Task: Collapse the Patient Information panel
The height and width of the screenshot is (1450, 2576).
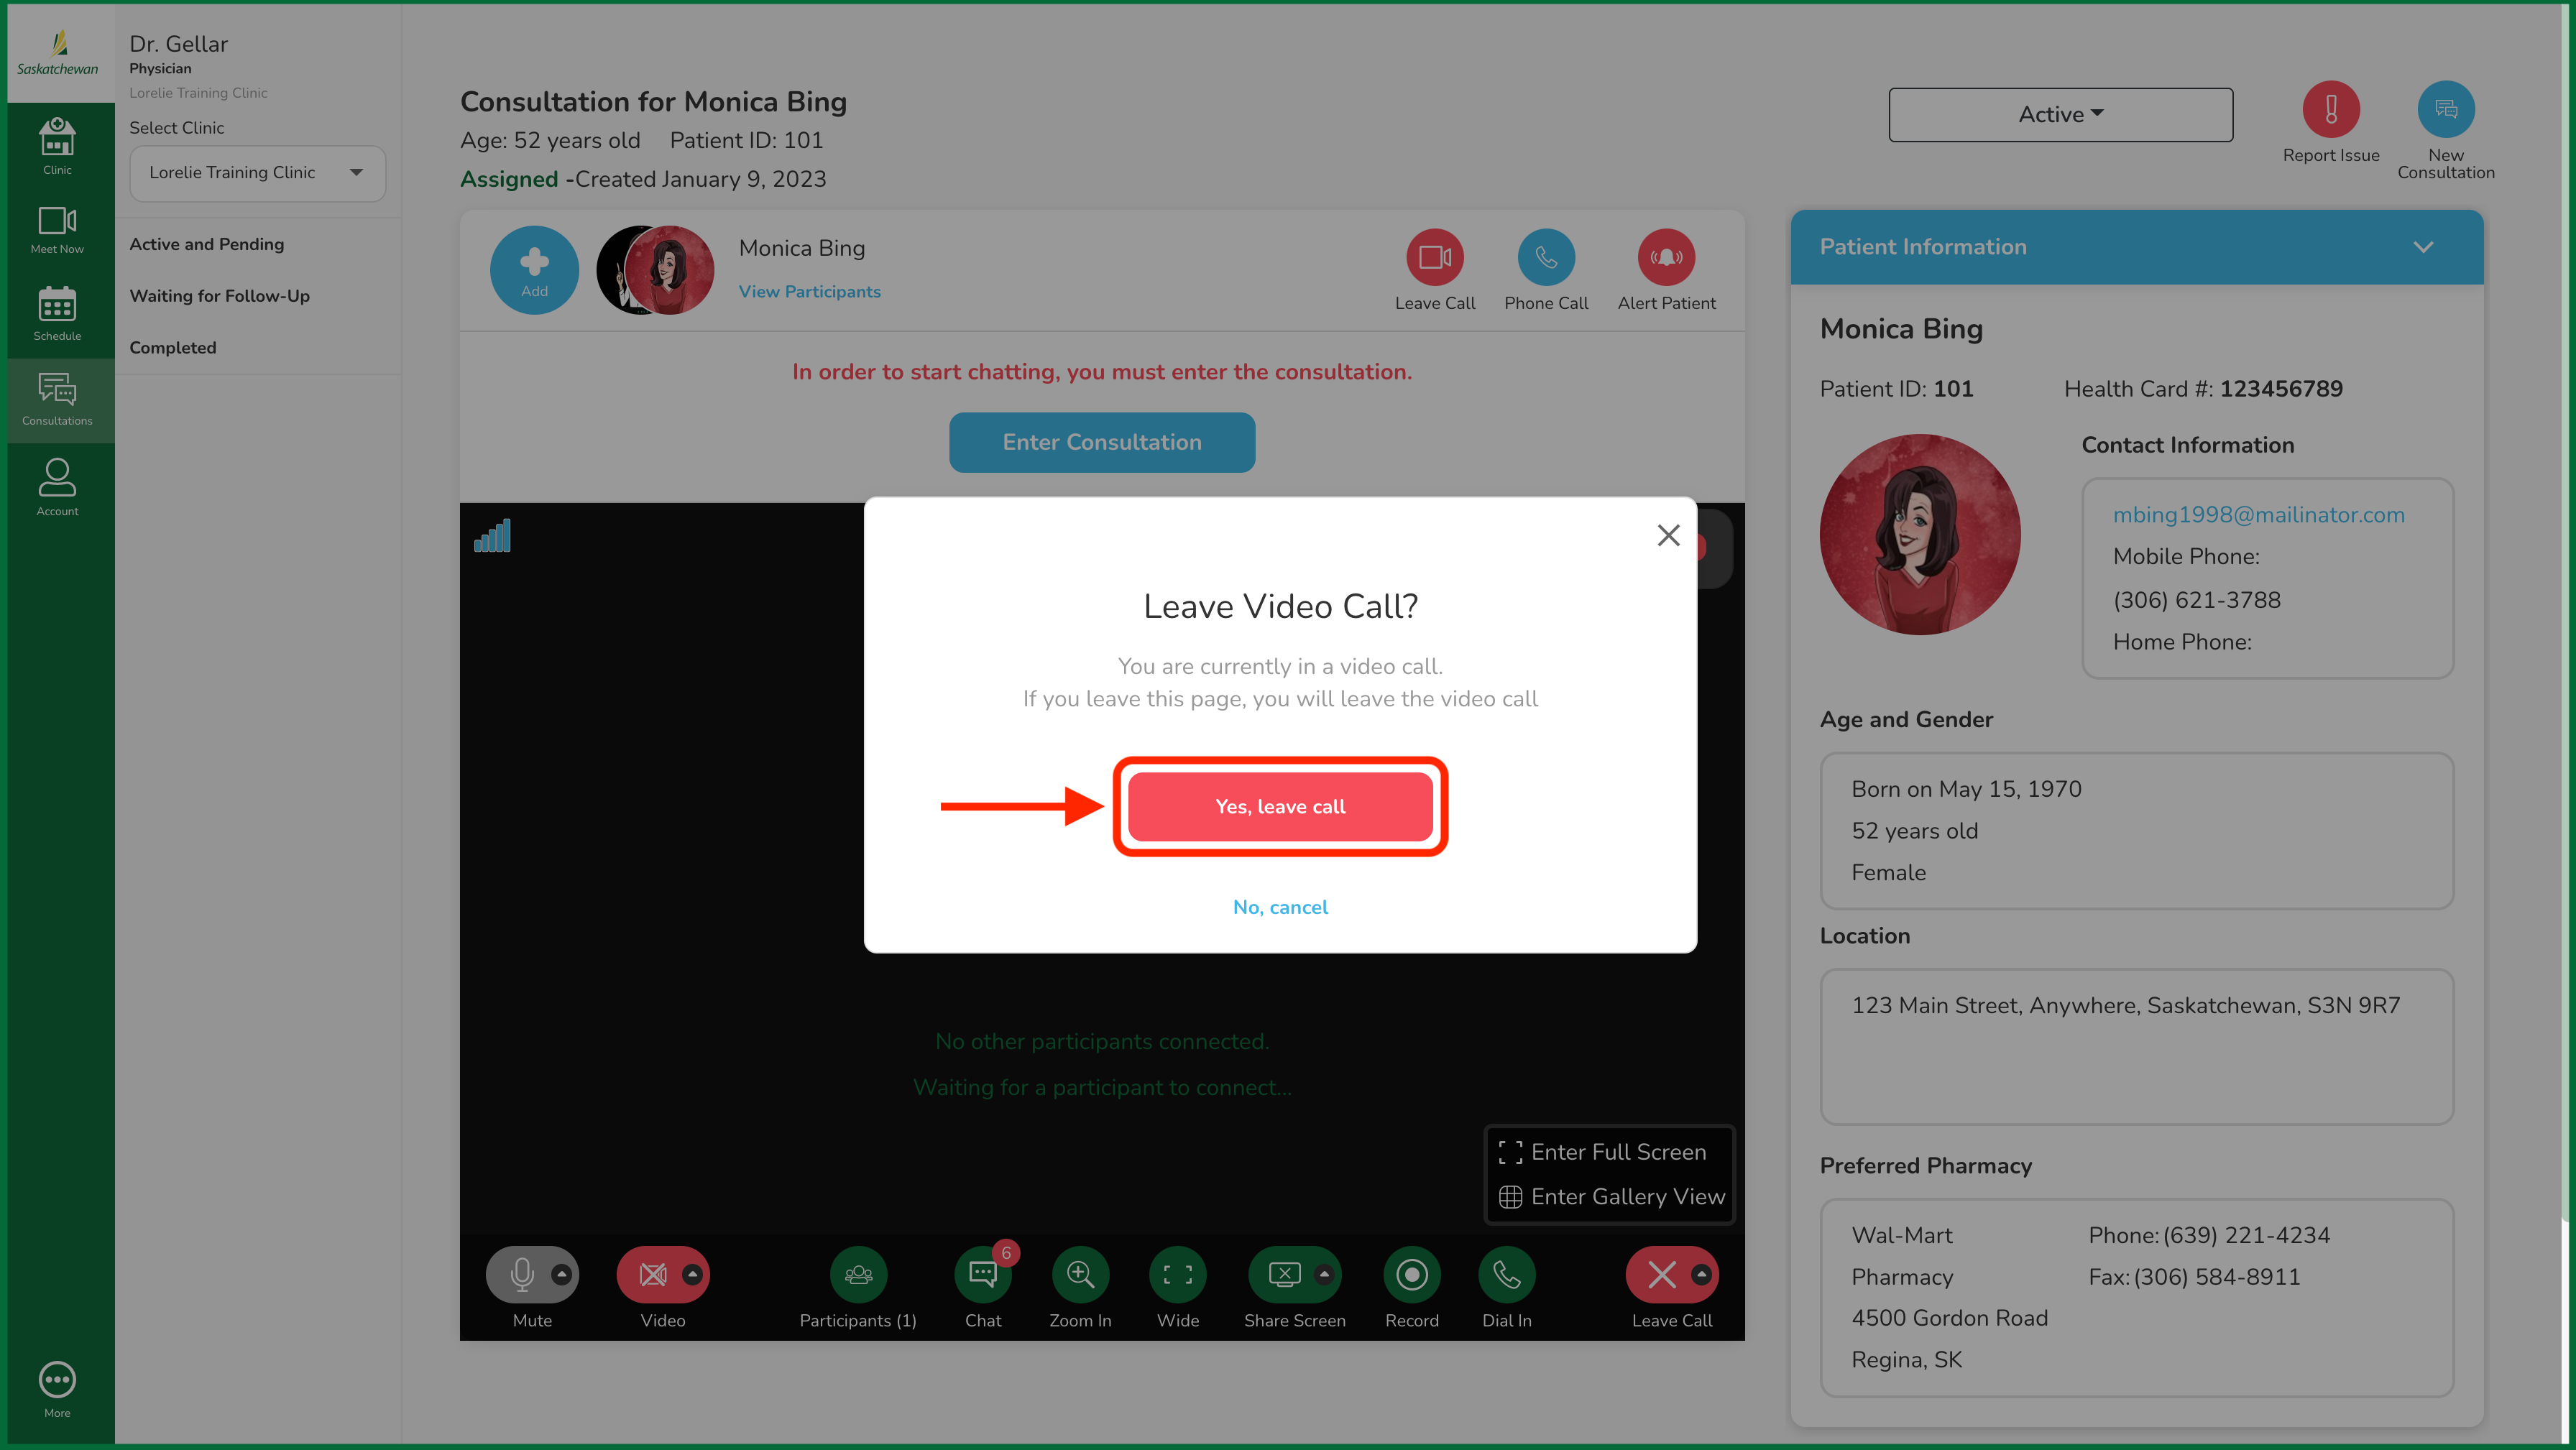Action: (2422, 247)
